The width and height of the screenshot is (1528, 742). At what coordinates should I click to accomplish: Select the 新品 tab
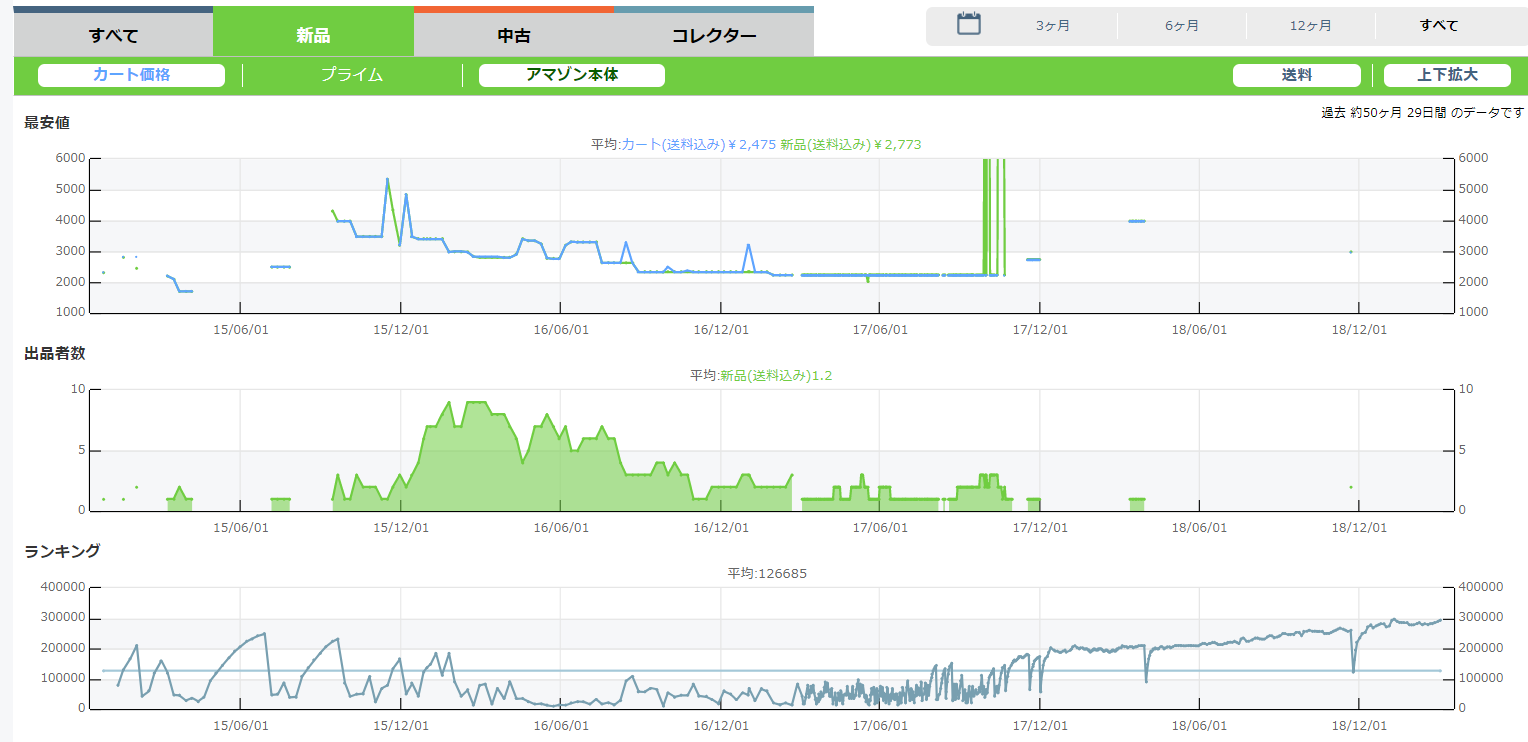(313, 35)
